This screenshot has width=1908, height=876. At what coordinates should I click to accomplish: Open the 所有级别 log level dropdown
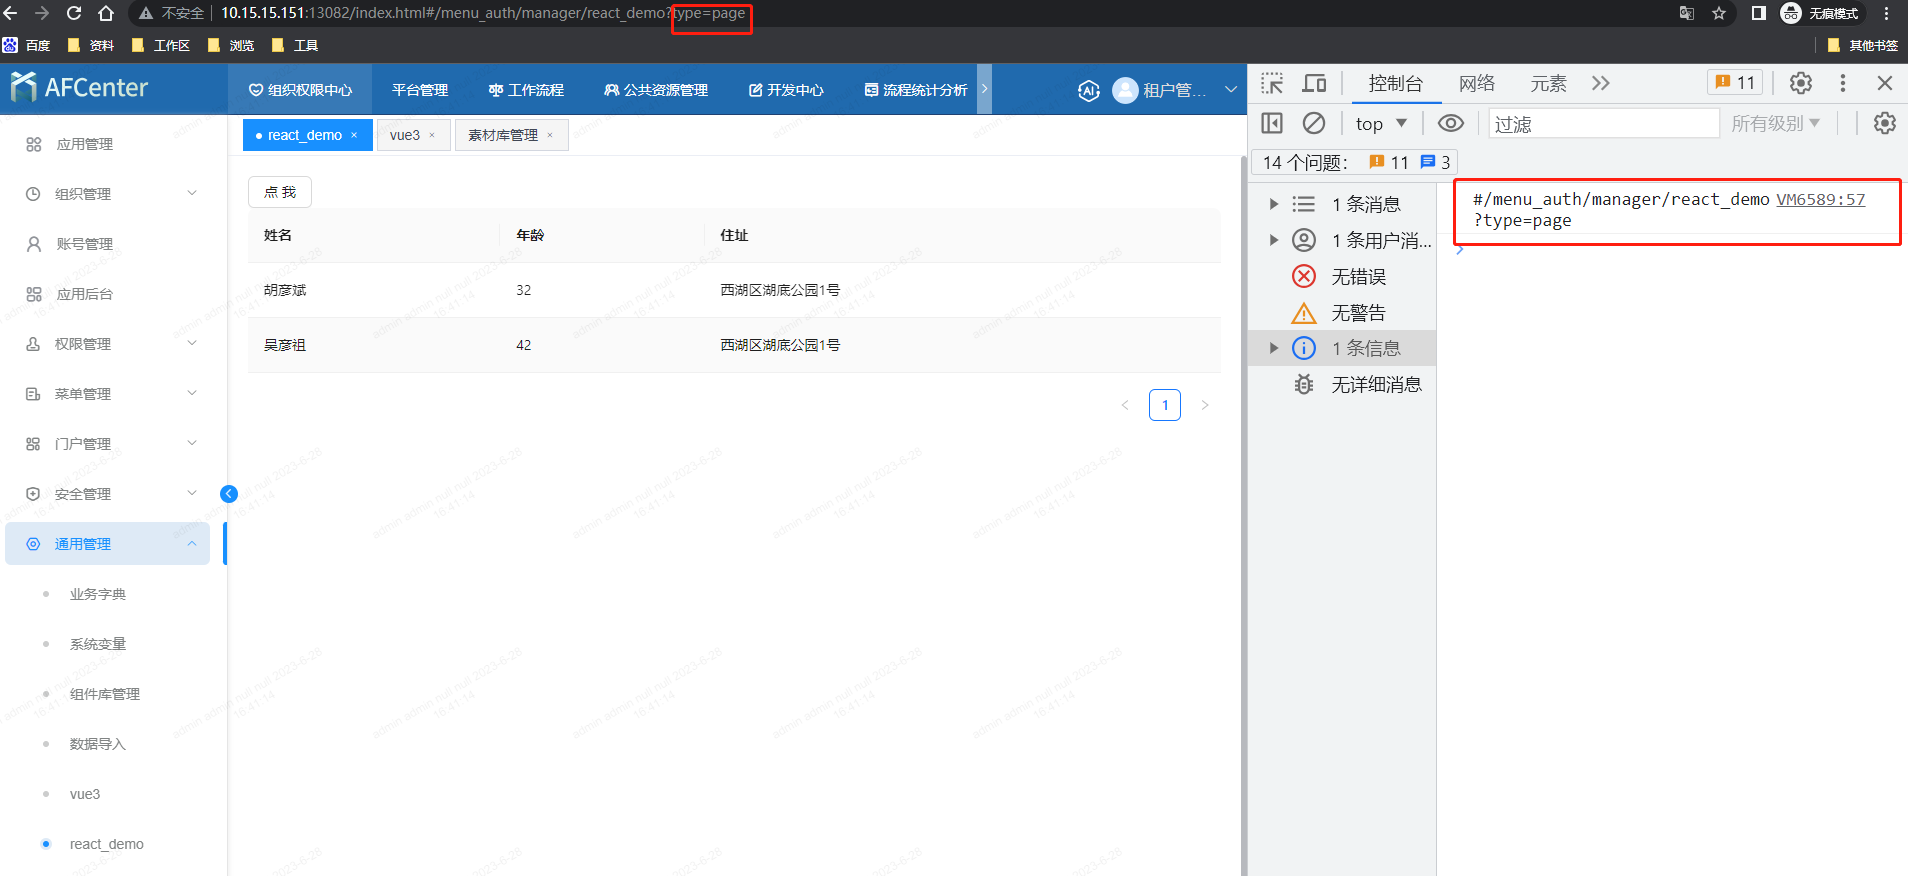1775,123
